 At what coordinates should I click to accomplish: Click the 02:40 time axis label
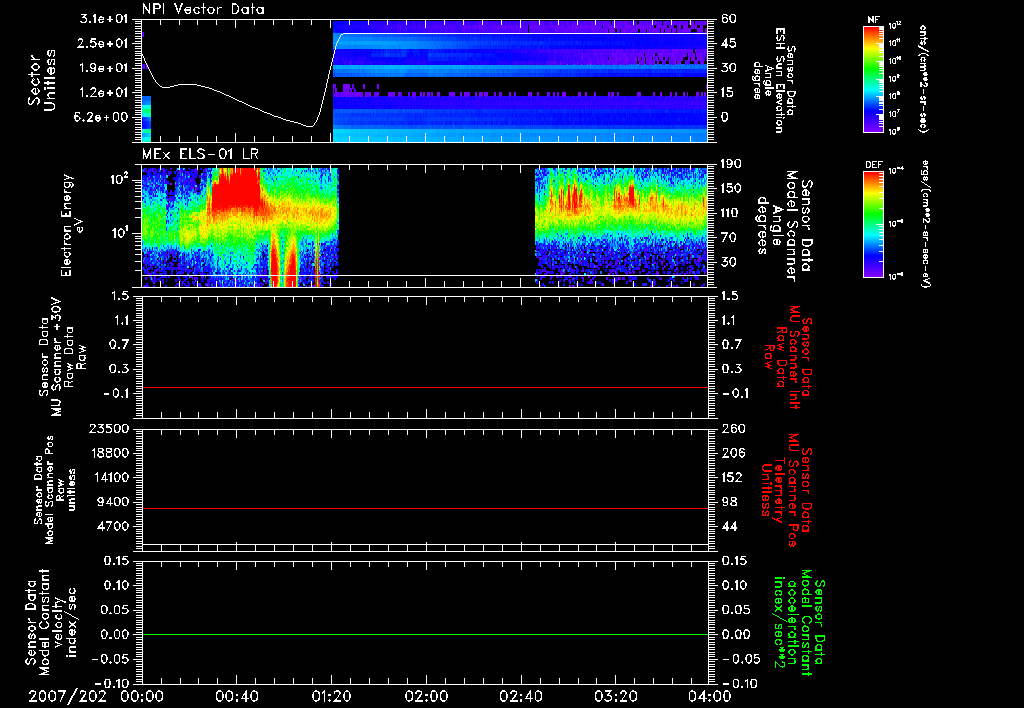tap(521, 695)
